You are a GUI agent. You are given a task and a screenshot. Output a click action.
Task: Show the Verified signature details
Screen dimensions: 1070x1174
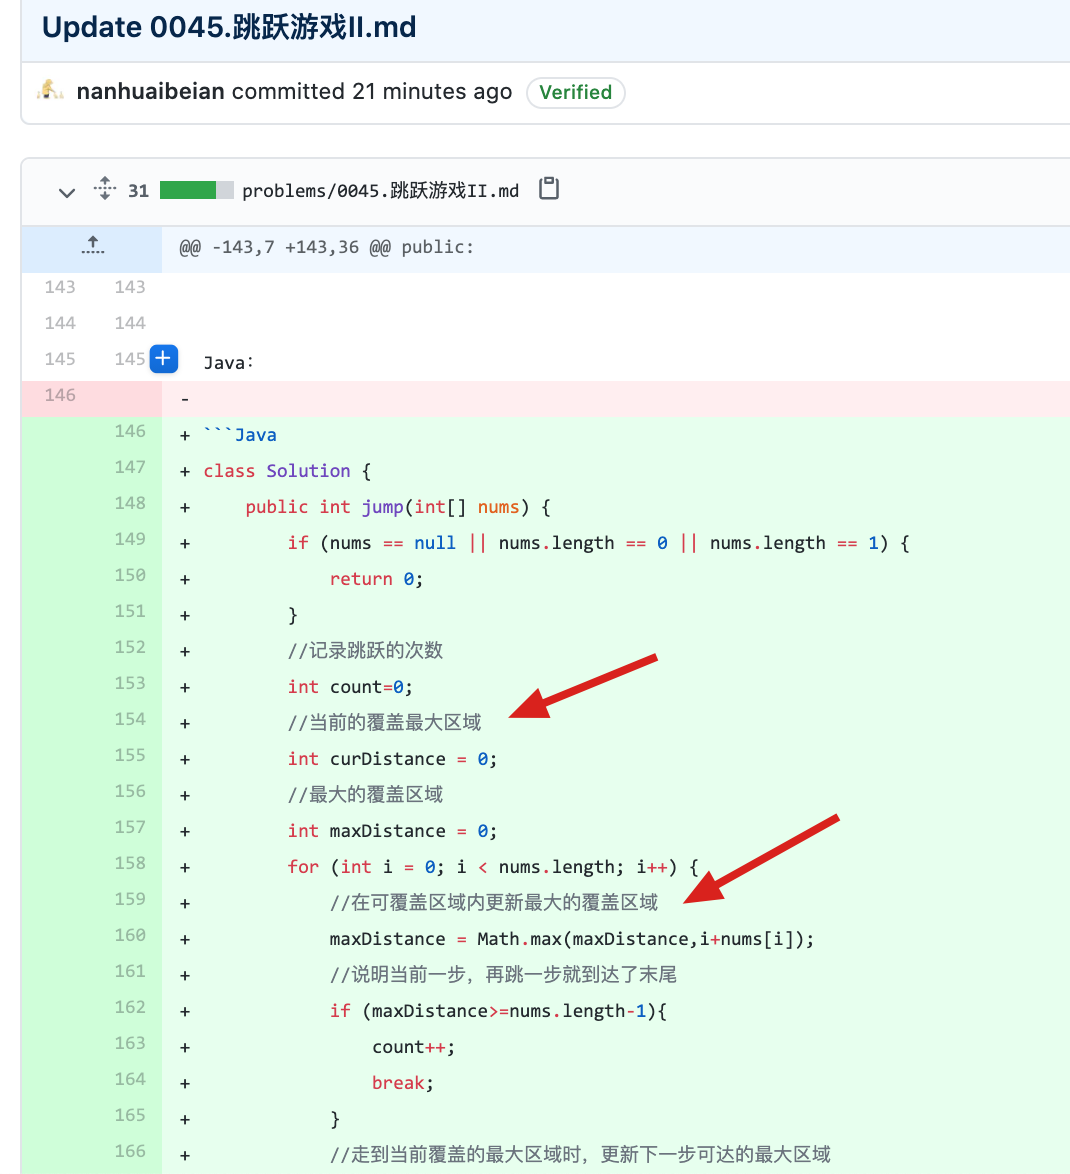pyautogui.click(x=575, y=92)
